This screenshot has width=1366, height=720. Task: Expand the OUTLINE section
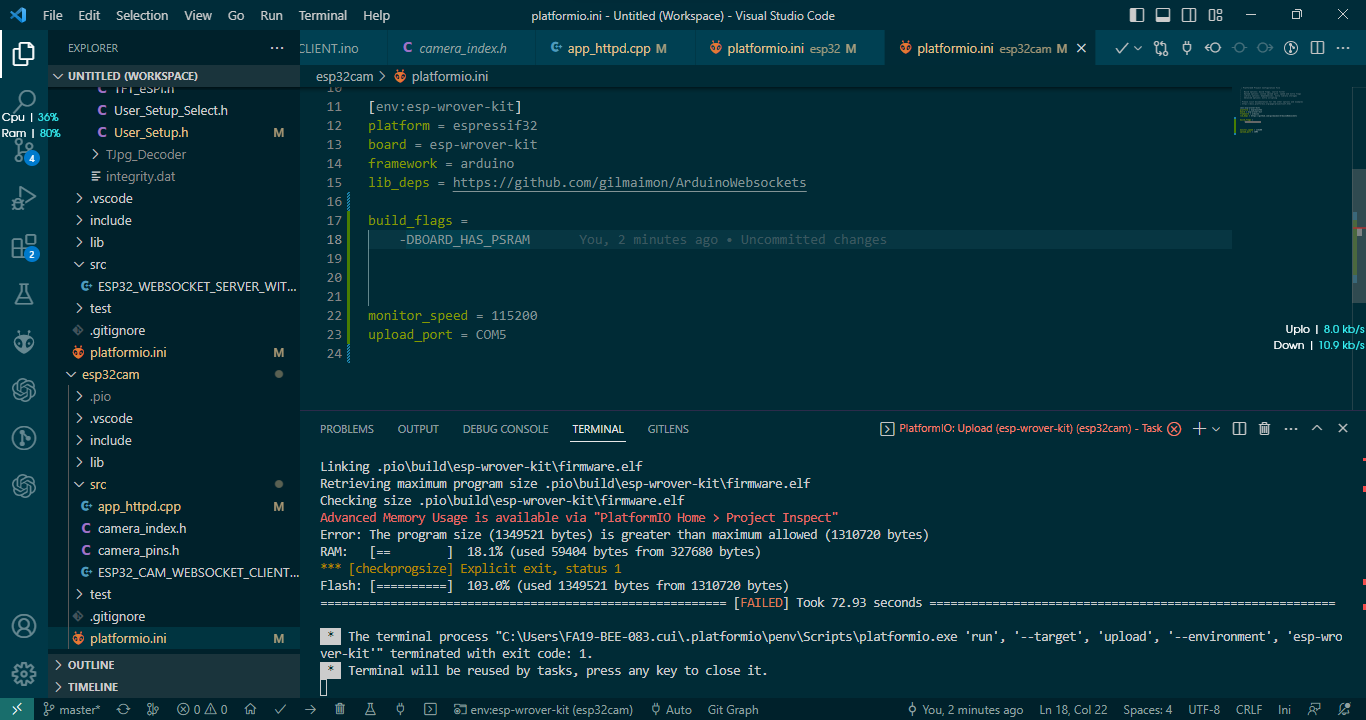click(174, 665)
